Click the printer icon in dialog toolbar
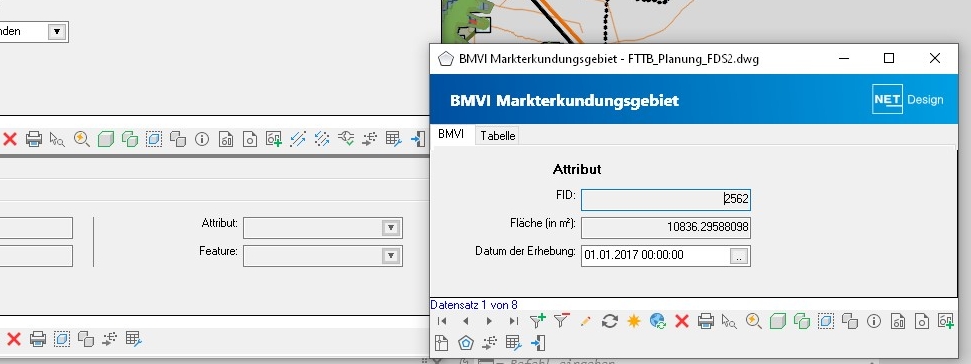 pyautogui.click(x=705, y=321)
